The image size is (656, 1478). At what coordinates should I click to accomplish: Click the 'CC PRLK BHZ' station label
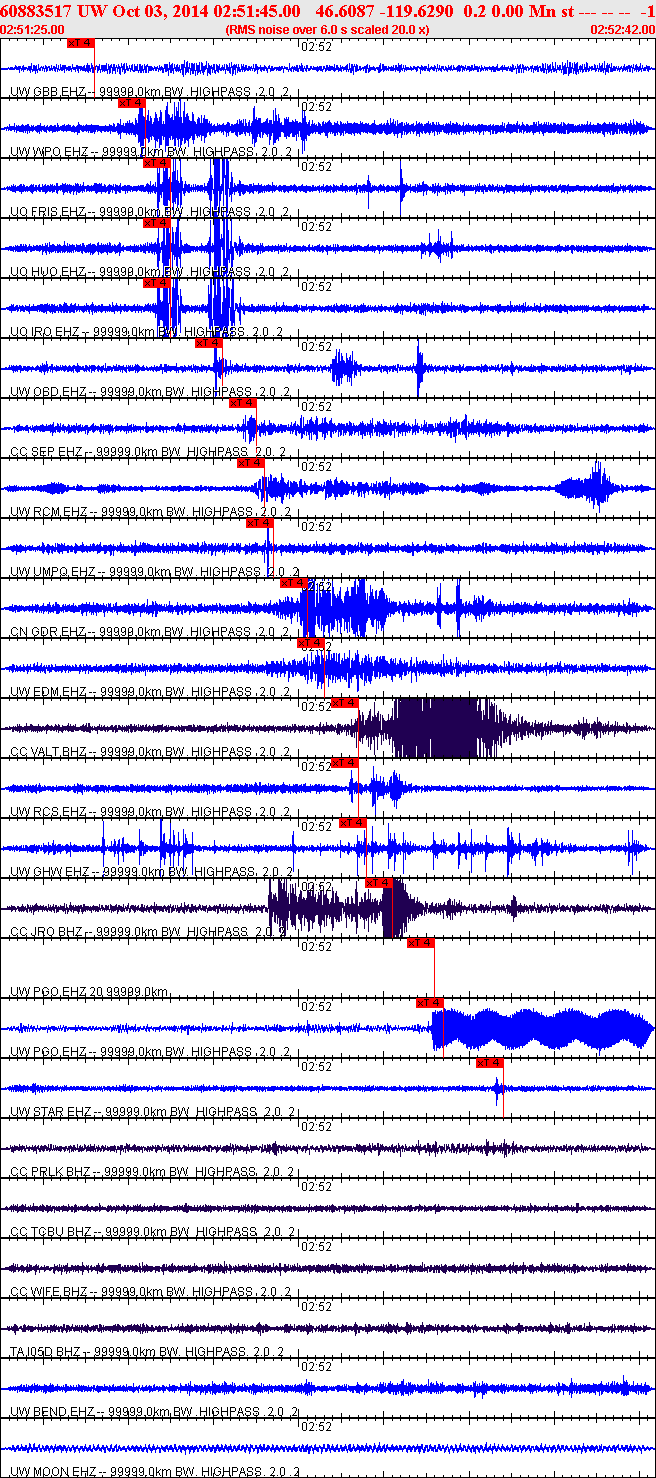[51, 1172]
